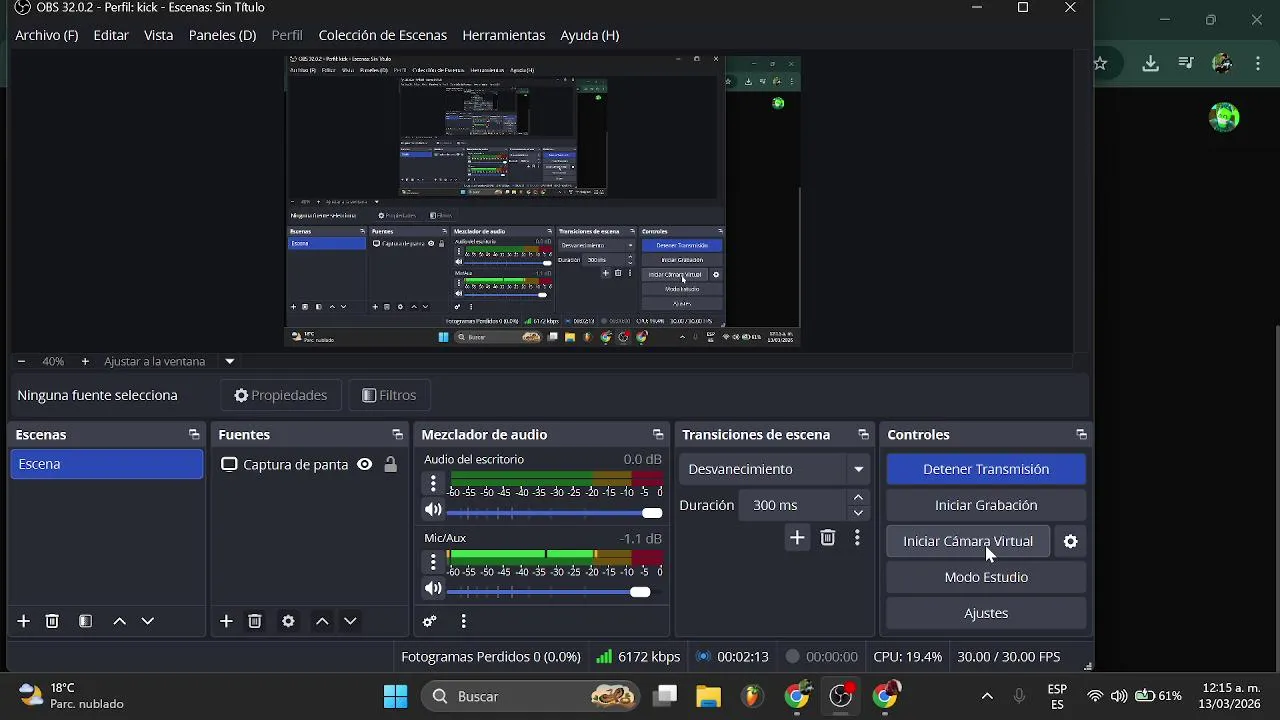Open transition properties three dots
This screenshot has width=1280, height=720.
[857, 538]
